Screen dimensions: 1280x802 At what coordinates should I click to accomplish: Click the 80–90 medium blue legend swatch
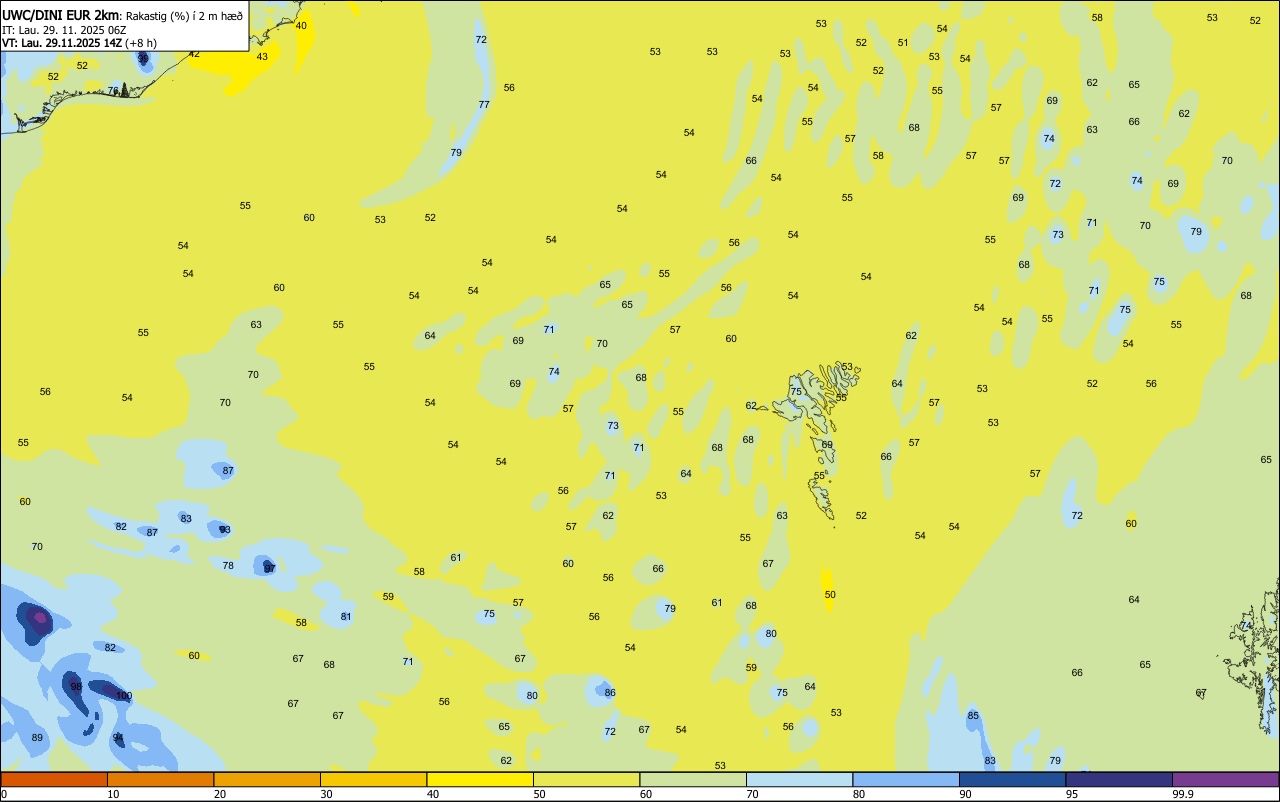point(906,779)
